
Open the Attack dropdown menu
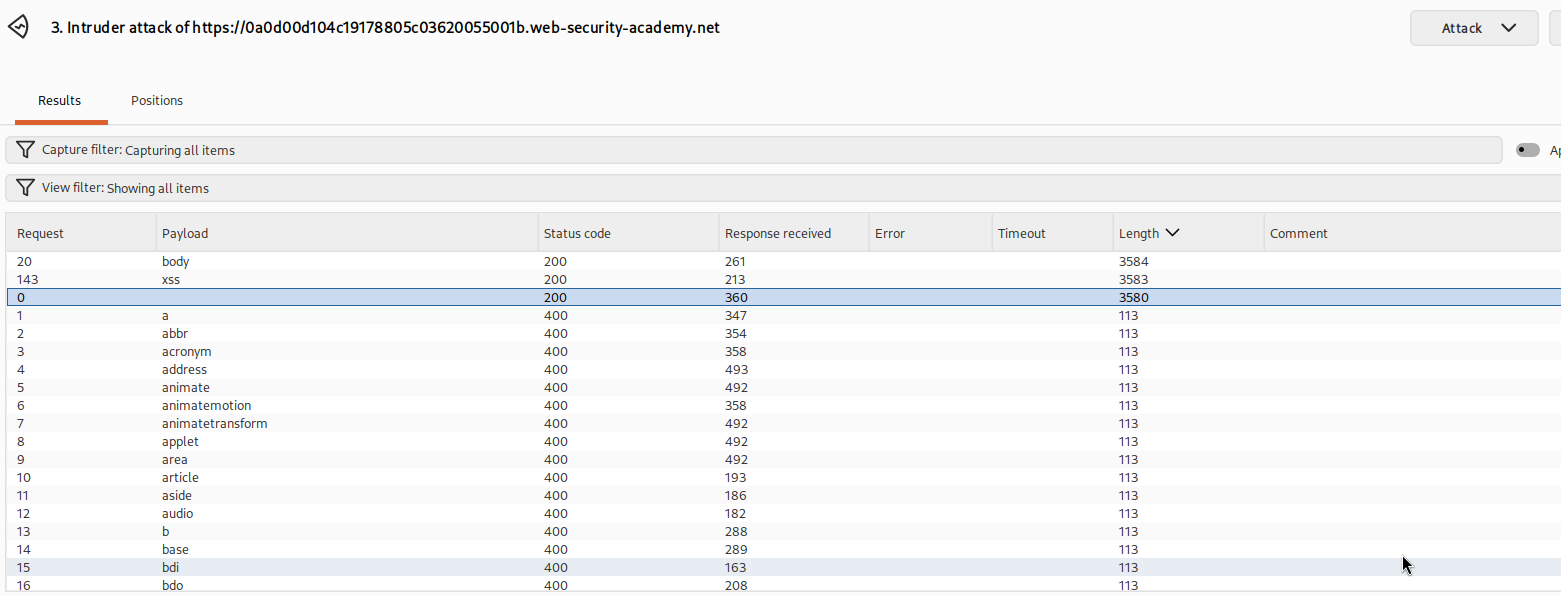click(x=1474, y=28)
